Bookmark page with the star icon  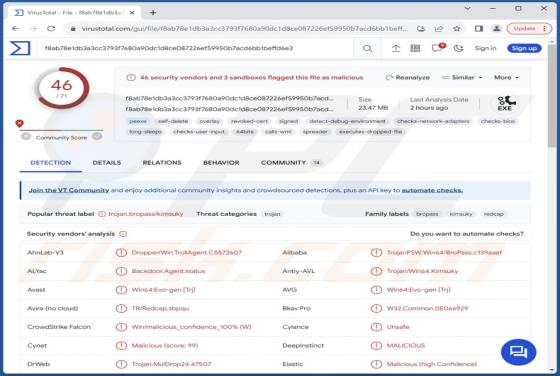tap(456, 29)
